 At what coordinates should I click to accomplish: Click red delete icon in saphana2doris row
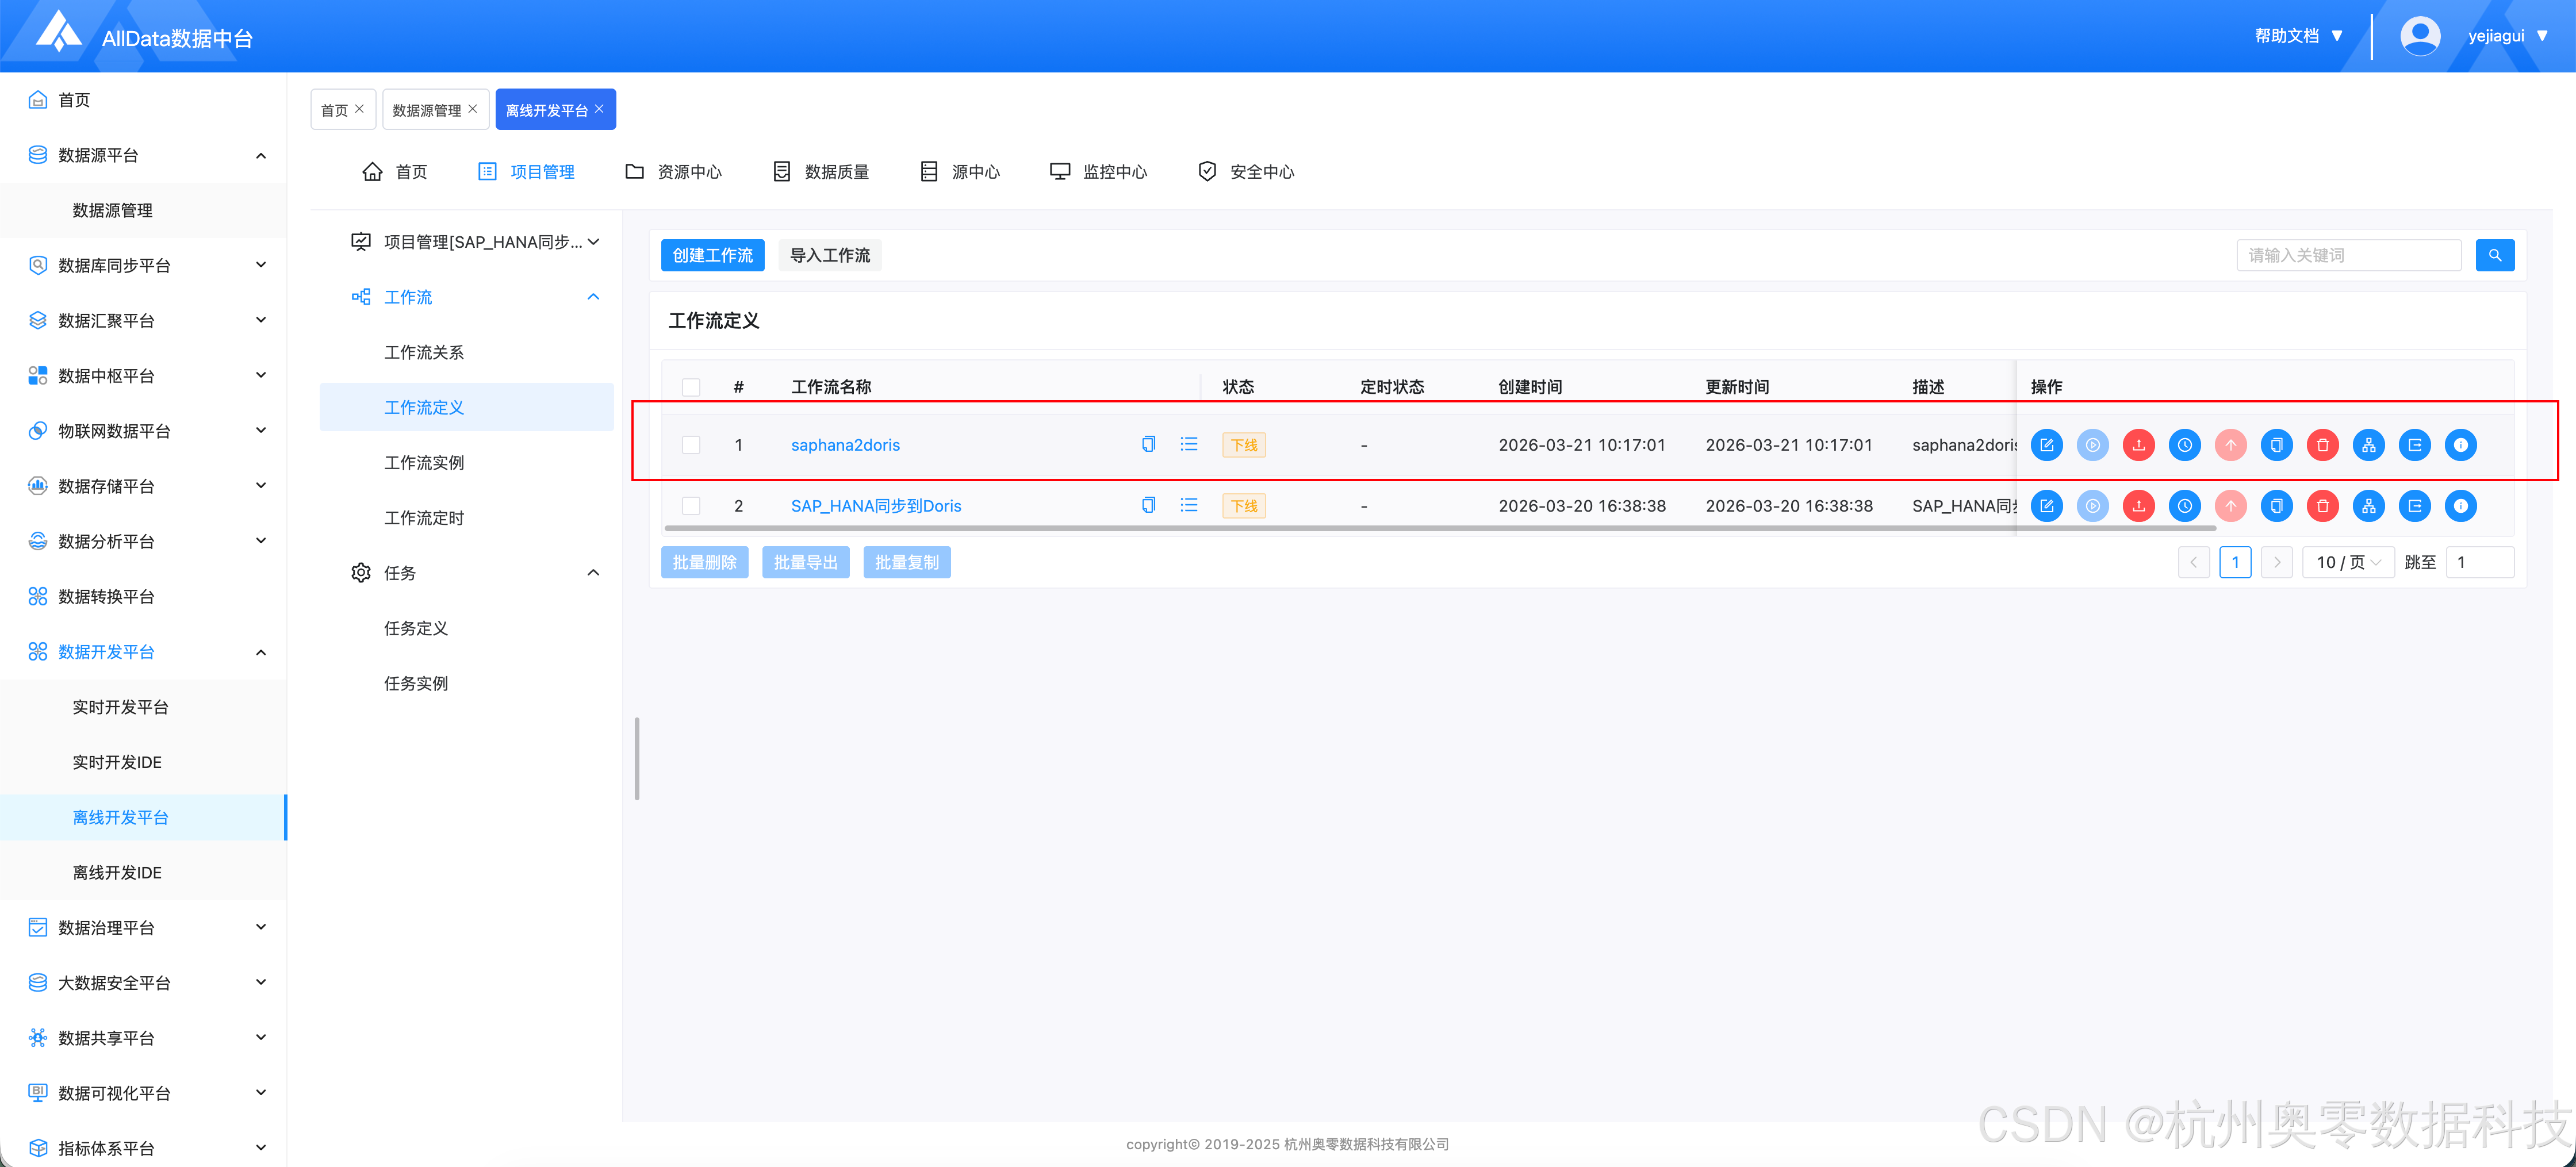pos(2322,445)
